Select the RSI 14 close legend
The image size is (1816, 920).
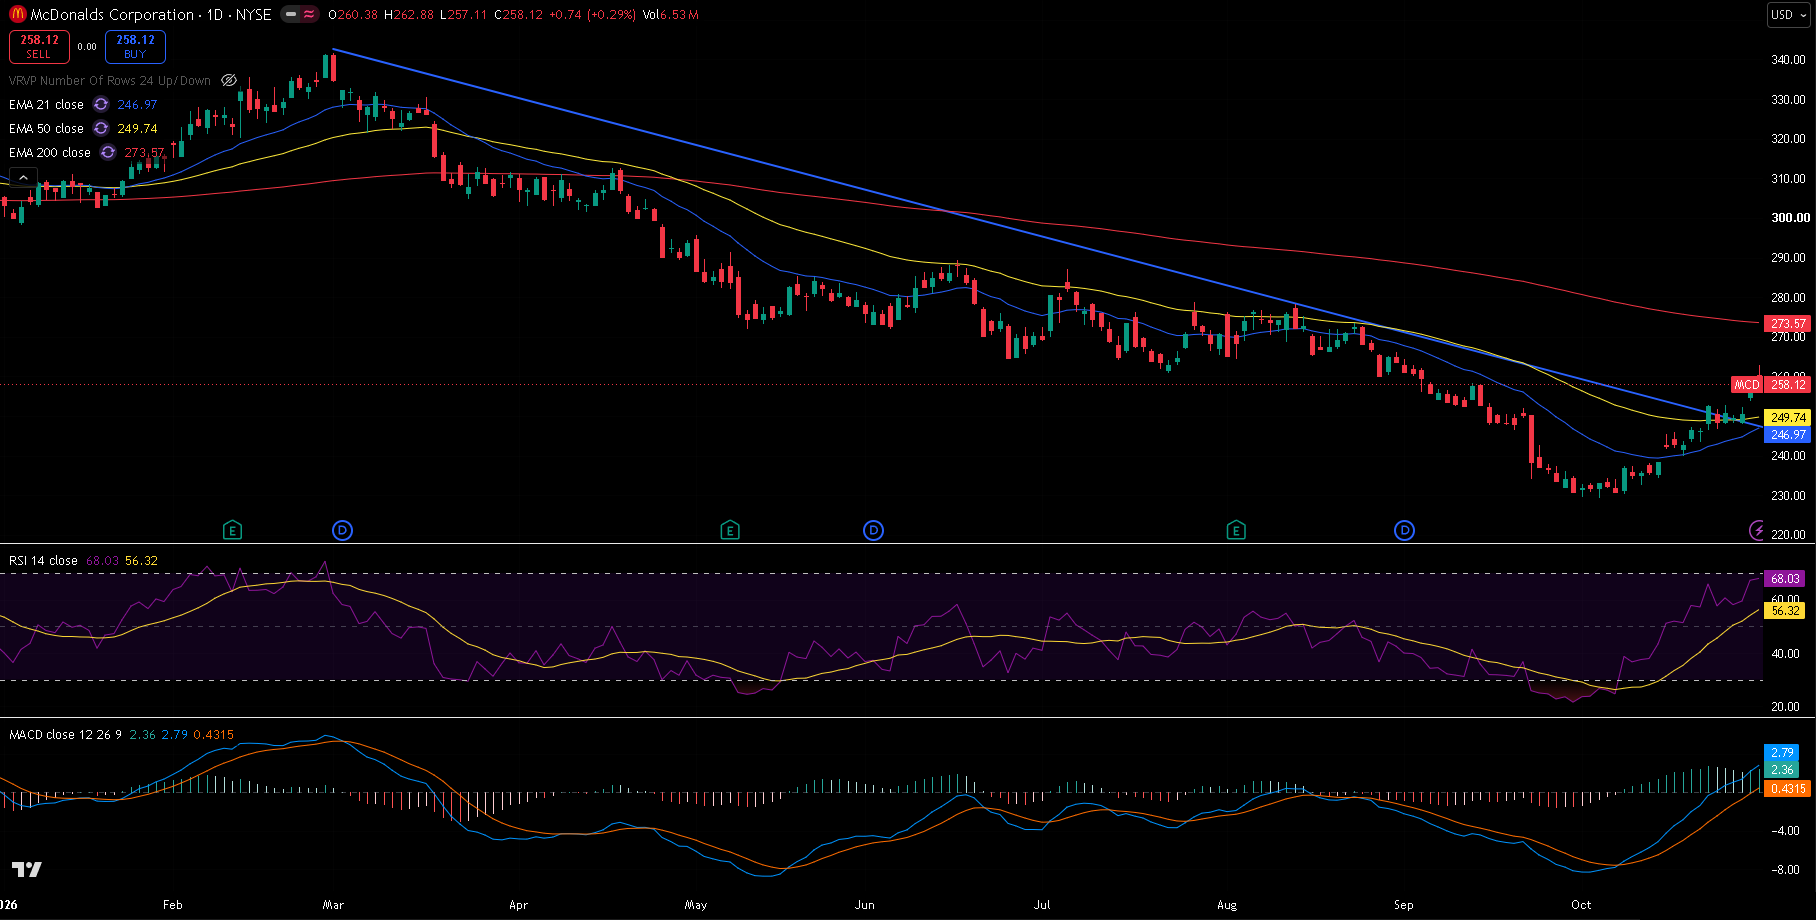43,561
